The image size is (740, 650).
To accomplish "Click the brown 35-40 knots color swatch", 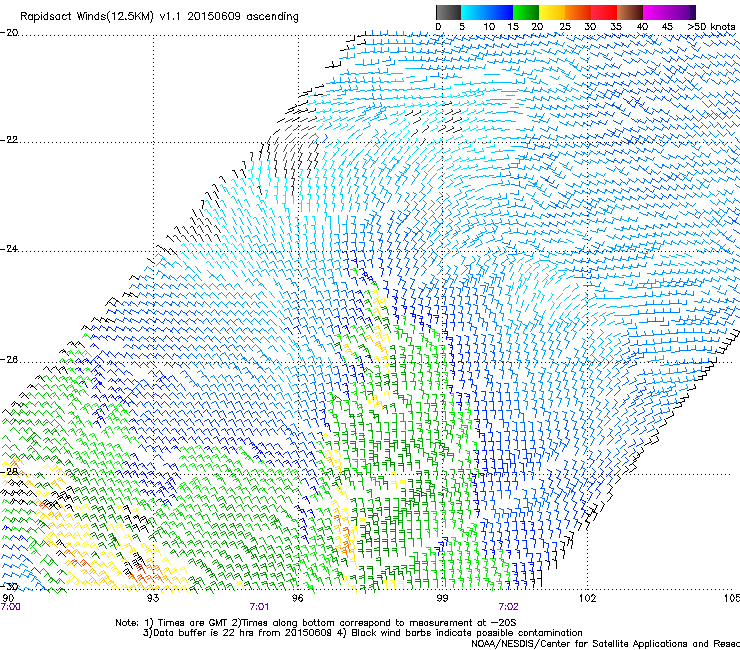I will pos(631,12).
